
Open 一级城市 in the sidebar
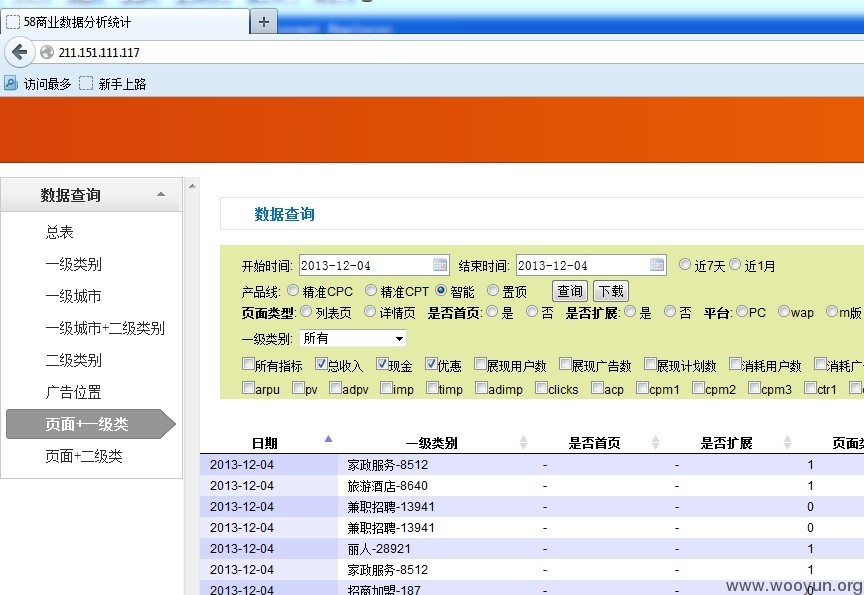tap(73, 296)
